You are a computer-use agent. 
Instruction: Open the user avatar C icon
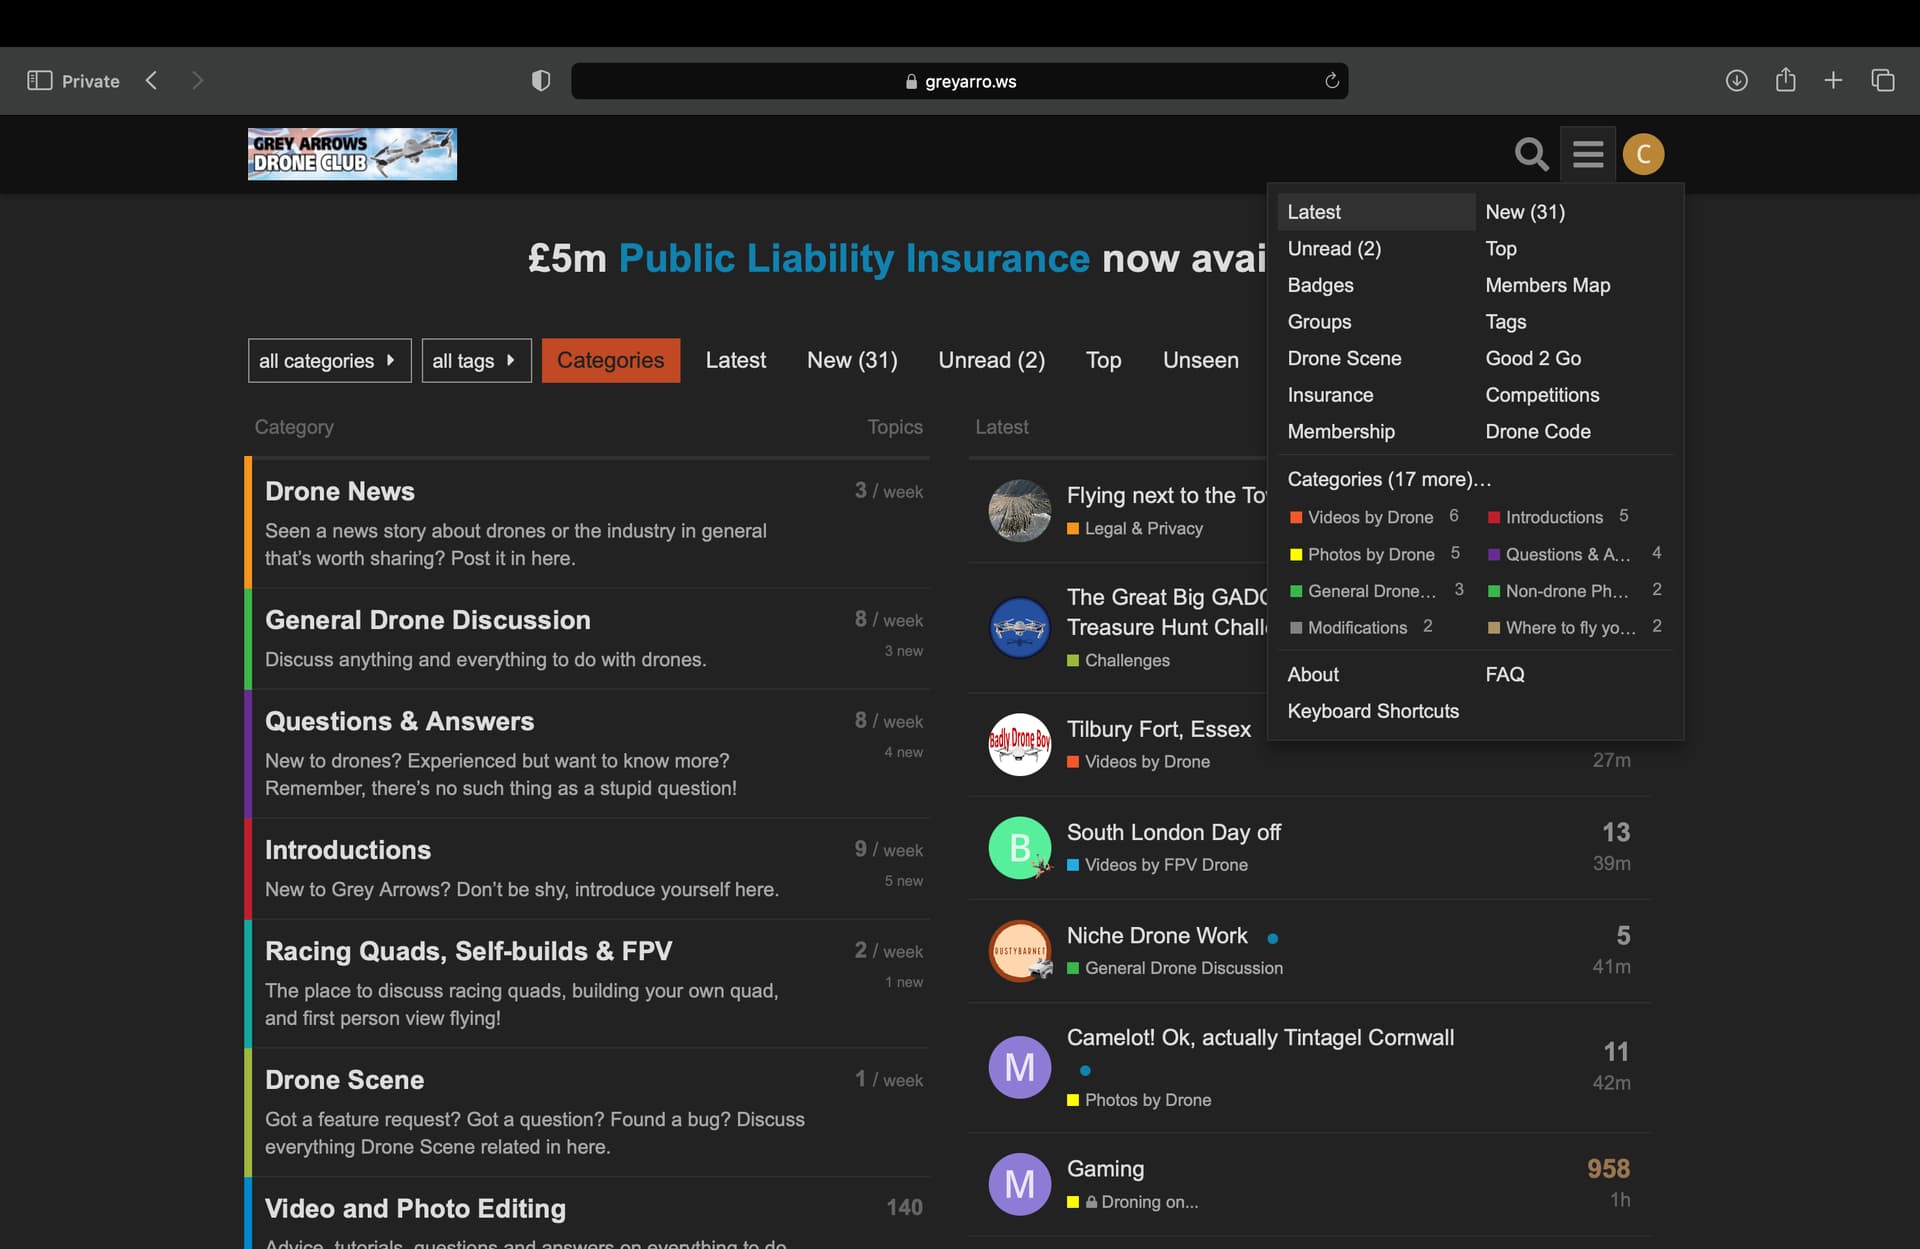click(x=1643, y=154)
